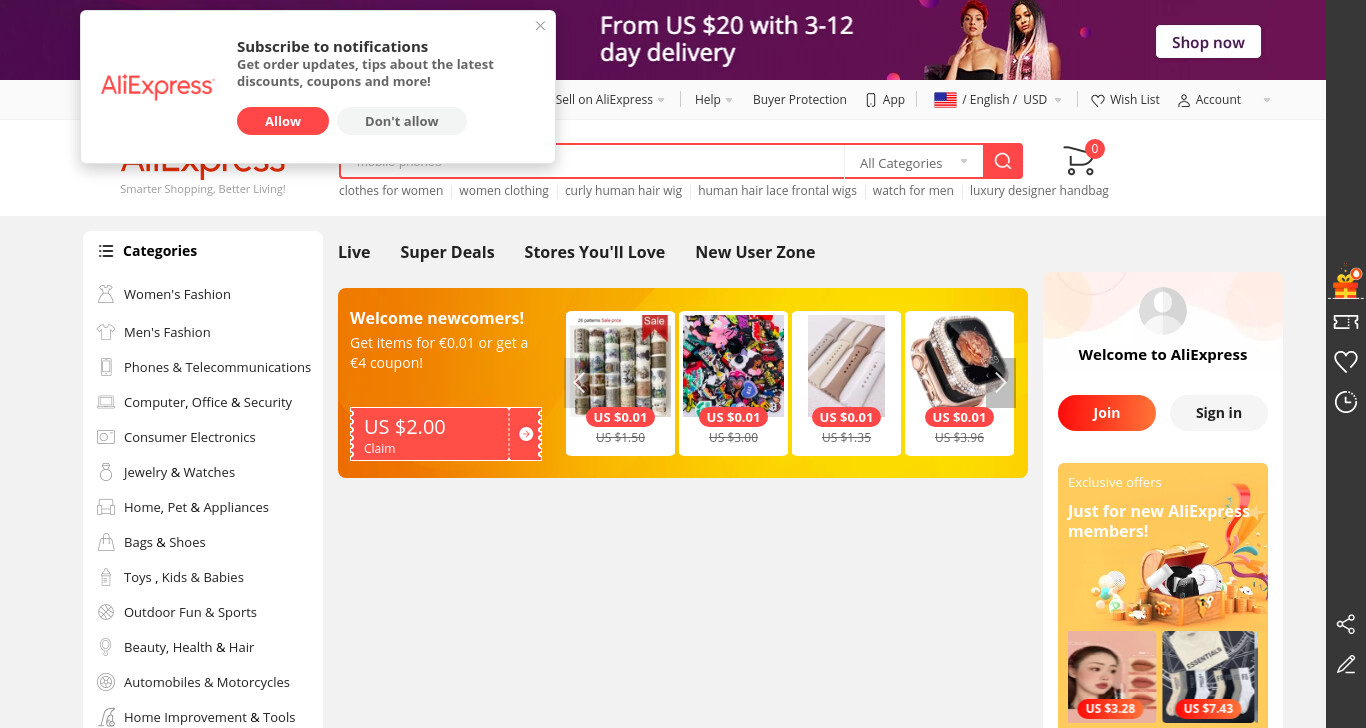
Task: Show next items in newcomer carousel
Action: pos(1001,383)
